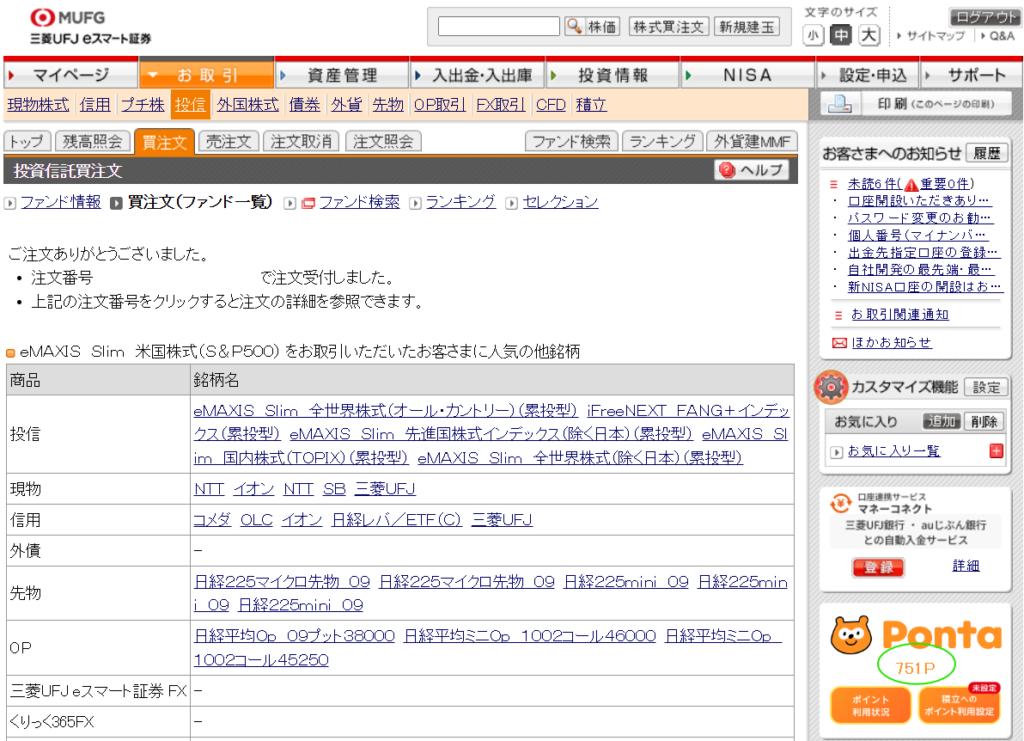
Task: Click the arrow icon before ファンド情報
Action: [x=10, y=203]
